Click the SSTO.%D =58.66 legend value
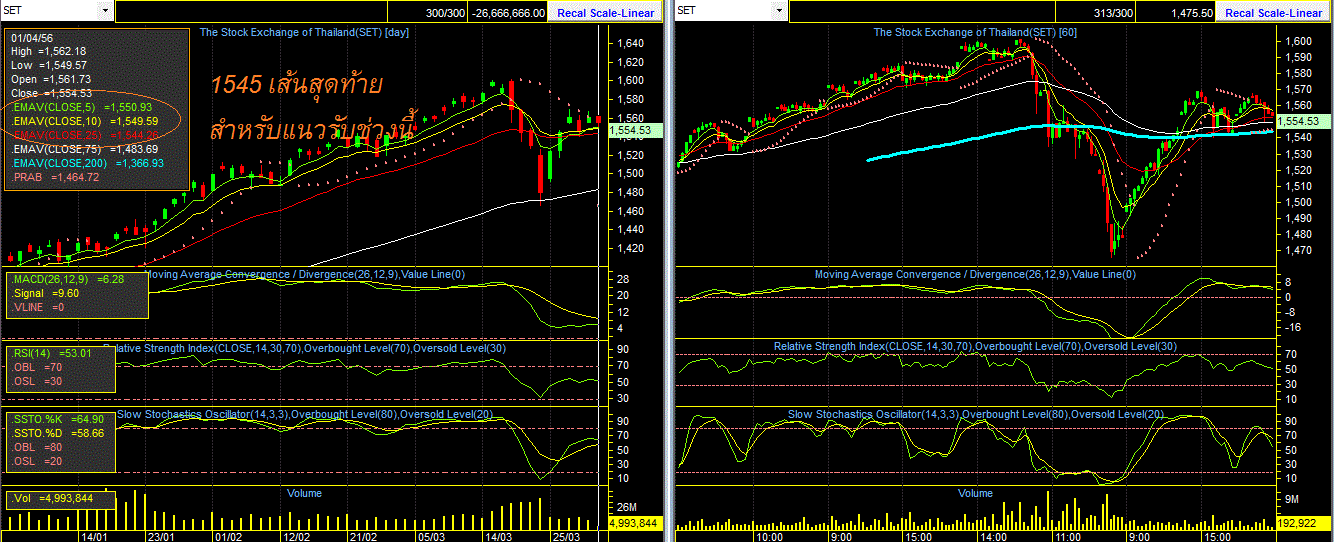1334x542 pixels. (x=59, y=433)
